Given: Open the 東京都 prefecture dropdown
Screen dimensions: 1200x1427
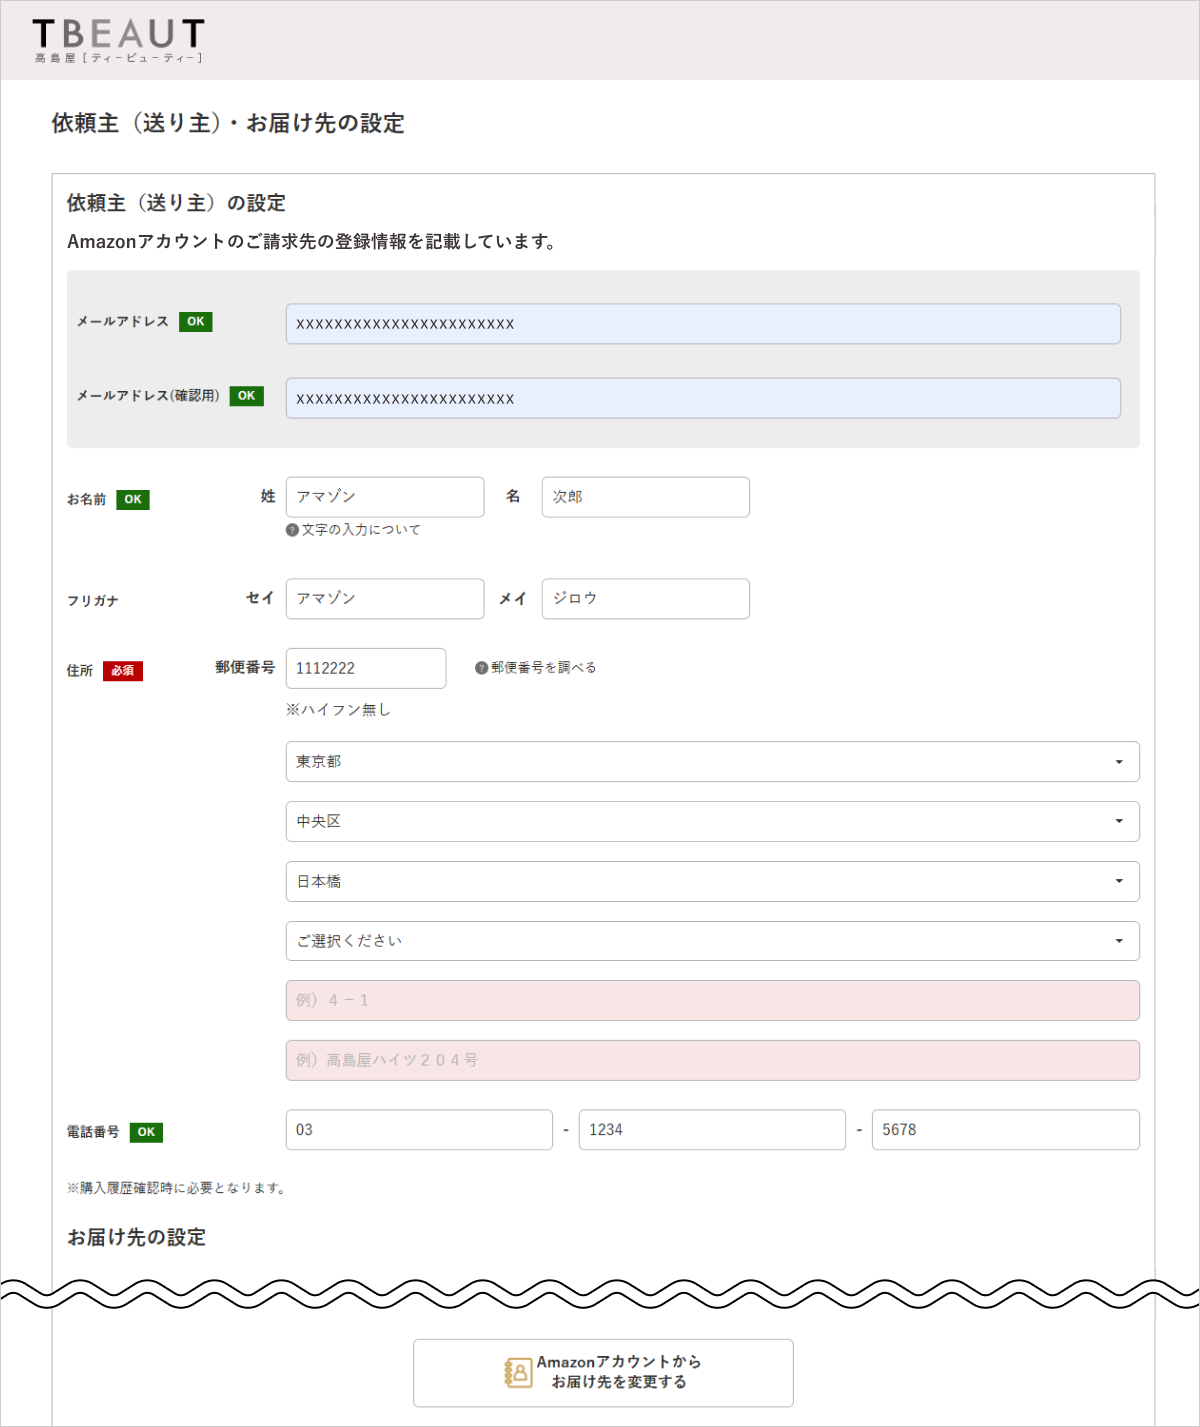Looking at the screenshot, I should click(x=712, y=762).
